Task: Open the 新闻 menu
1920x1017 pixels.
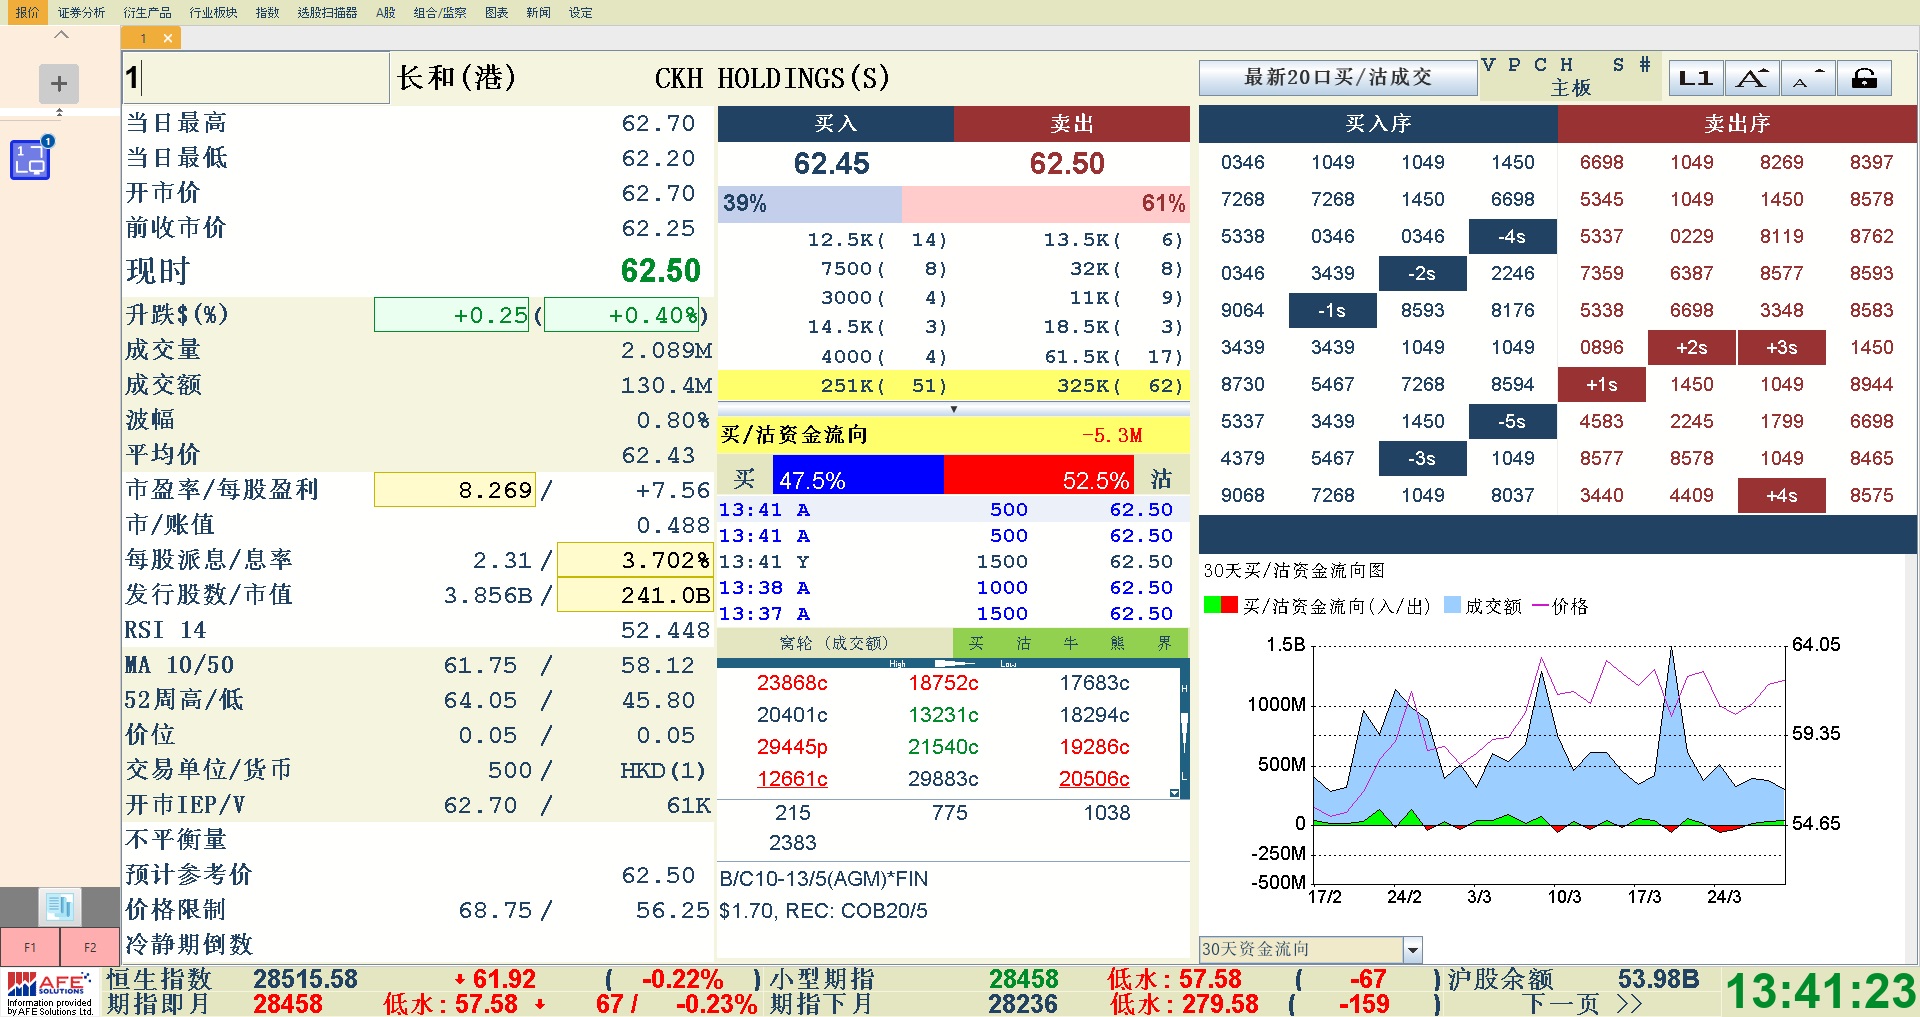Action: pos(538,12)
